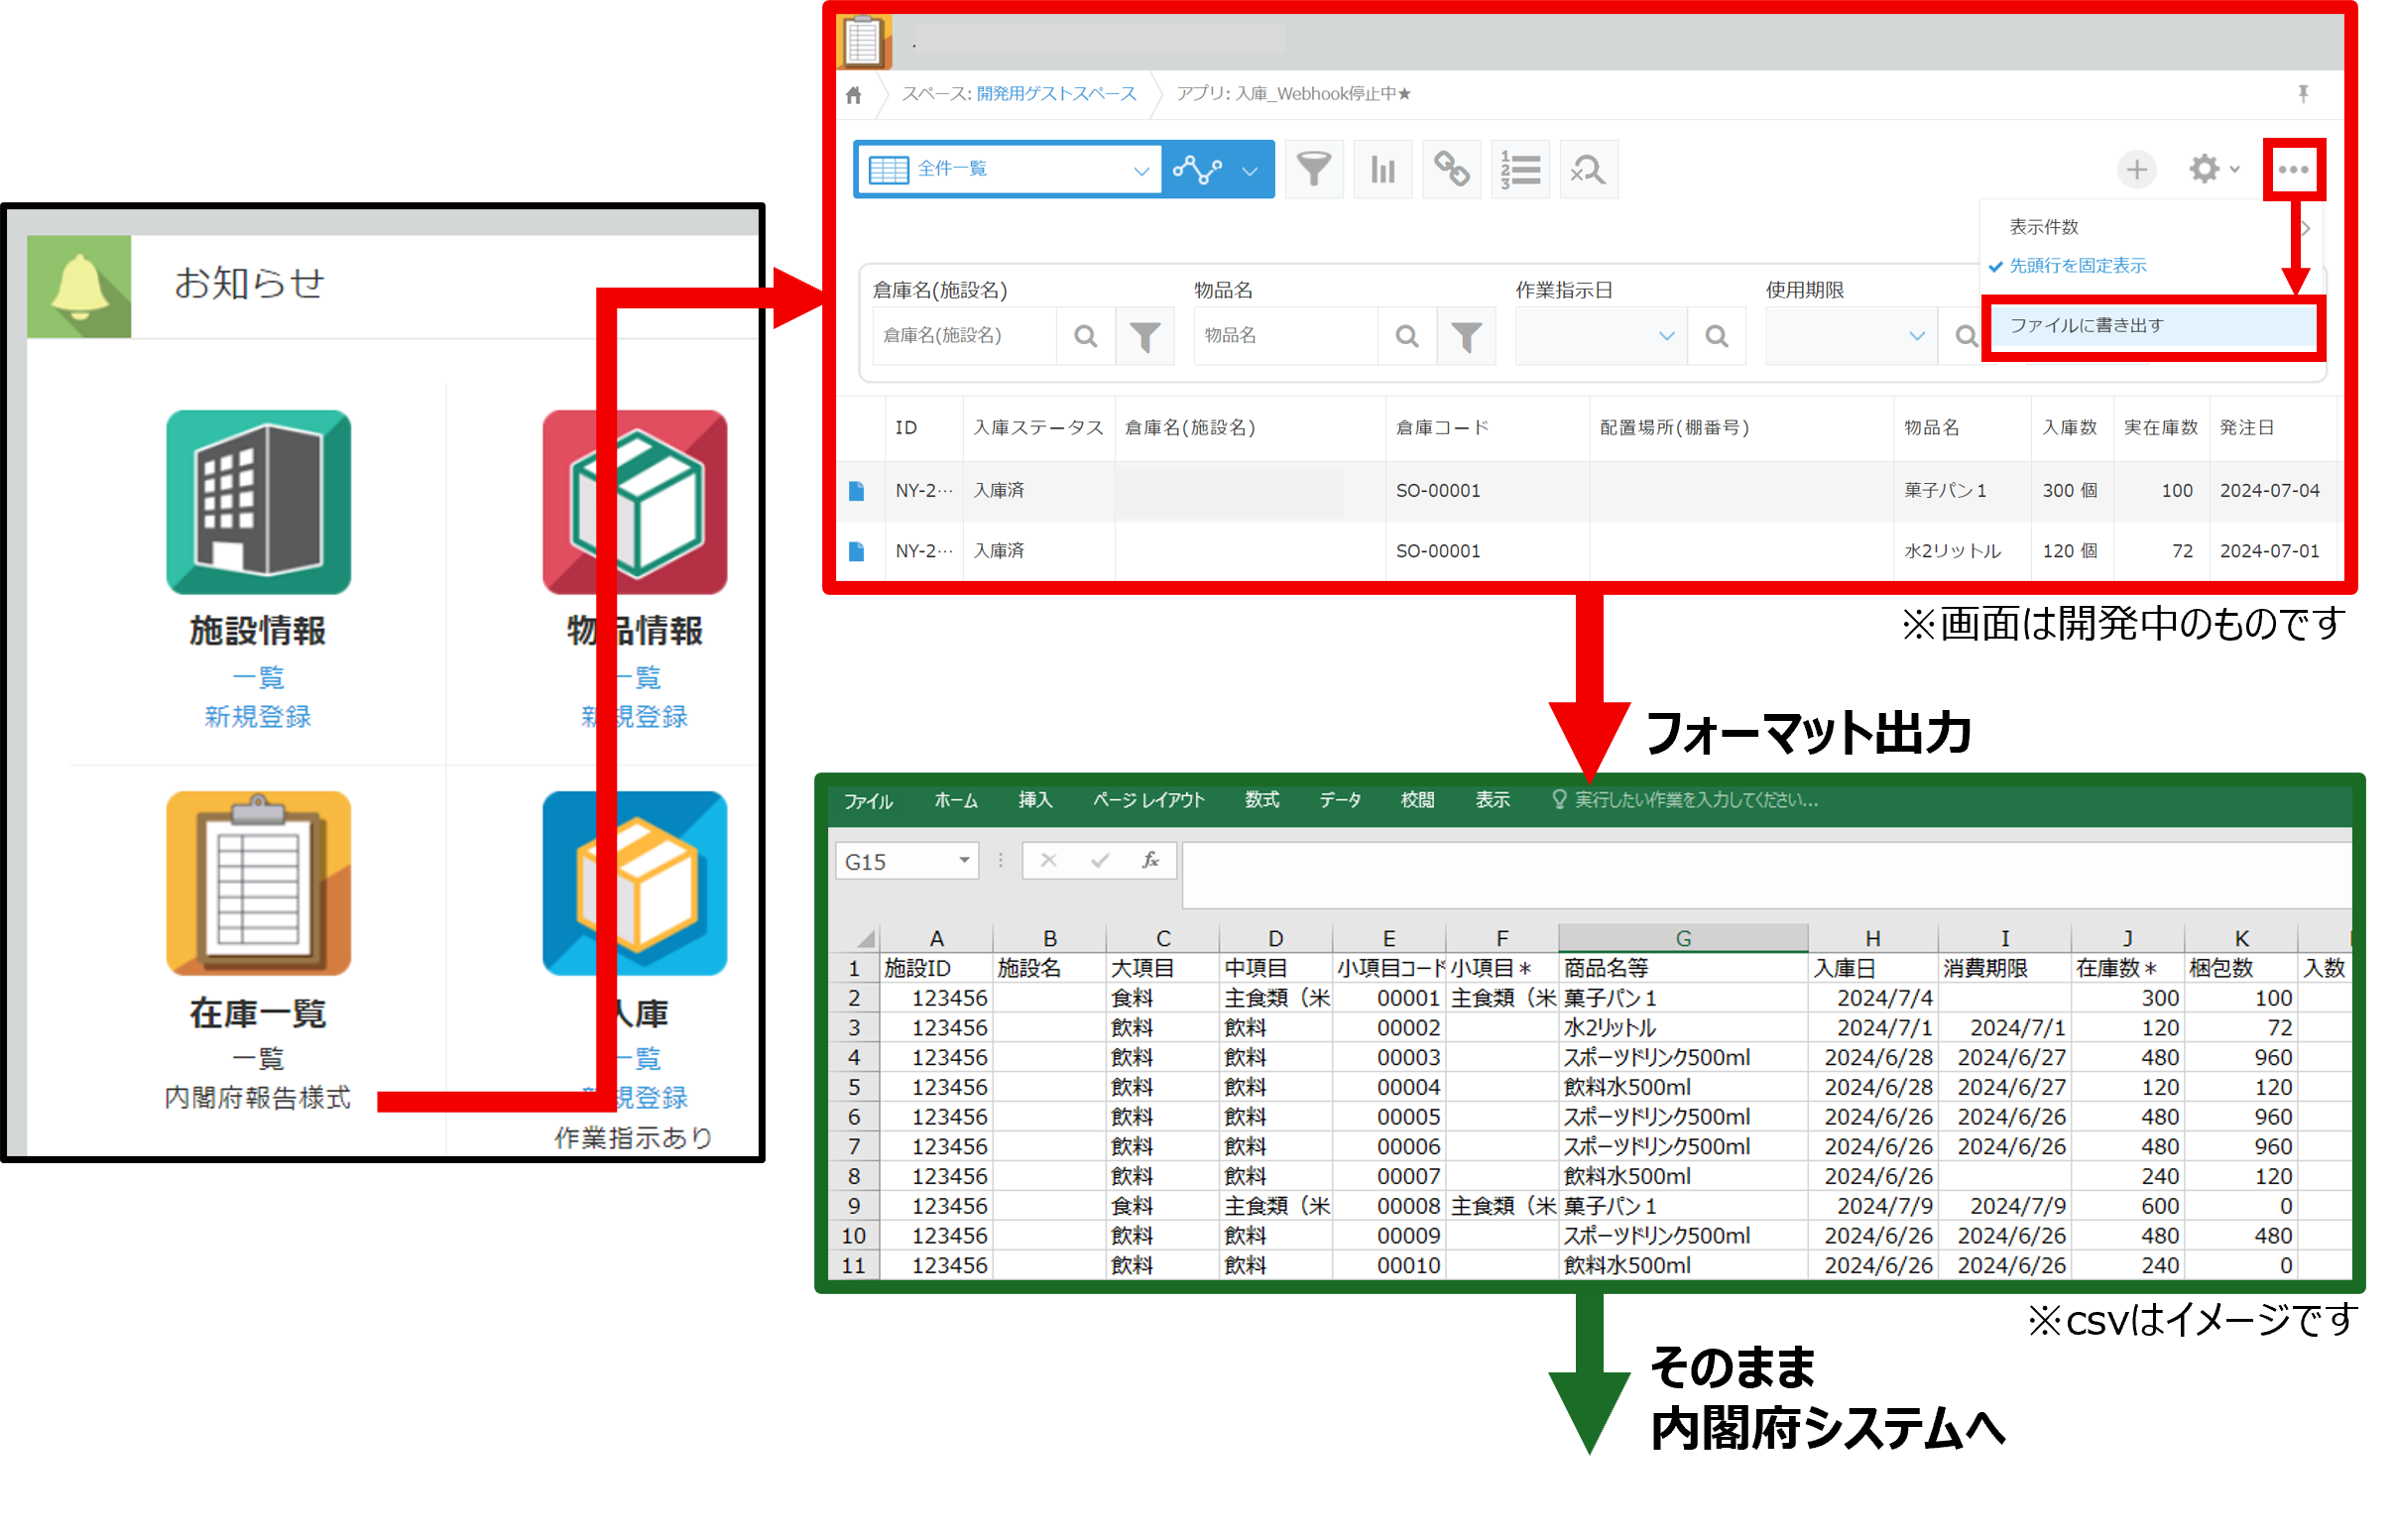Click the bar chart toolbar icon
The image size is (2396, 1540).
coord(1382,169)
